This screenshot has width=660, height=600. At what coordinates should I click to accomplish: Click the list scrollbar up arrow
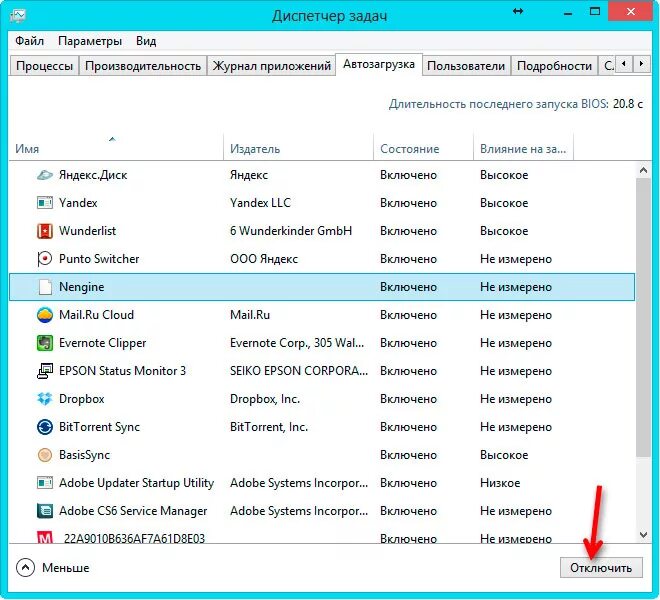coord(643,170)
